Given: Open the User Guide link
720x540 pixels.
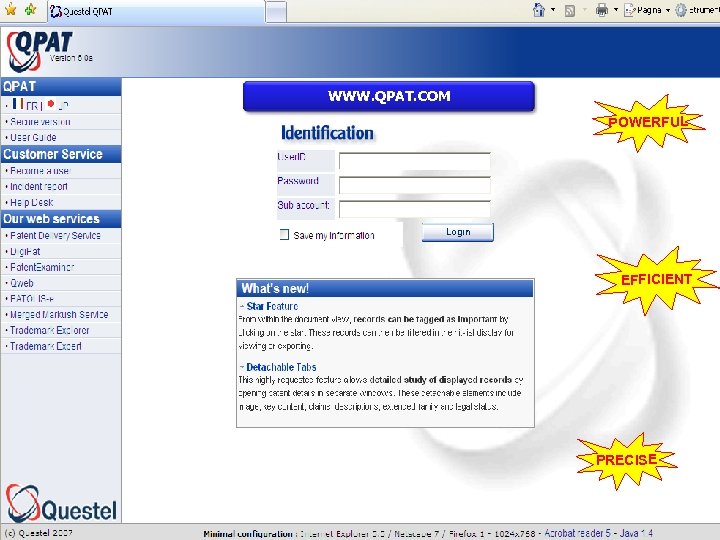Looking at the screenshot, I should point(33,138).
